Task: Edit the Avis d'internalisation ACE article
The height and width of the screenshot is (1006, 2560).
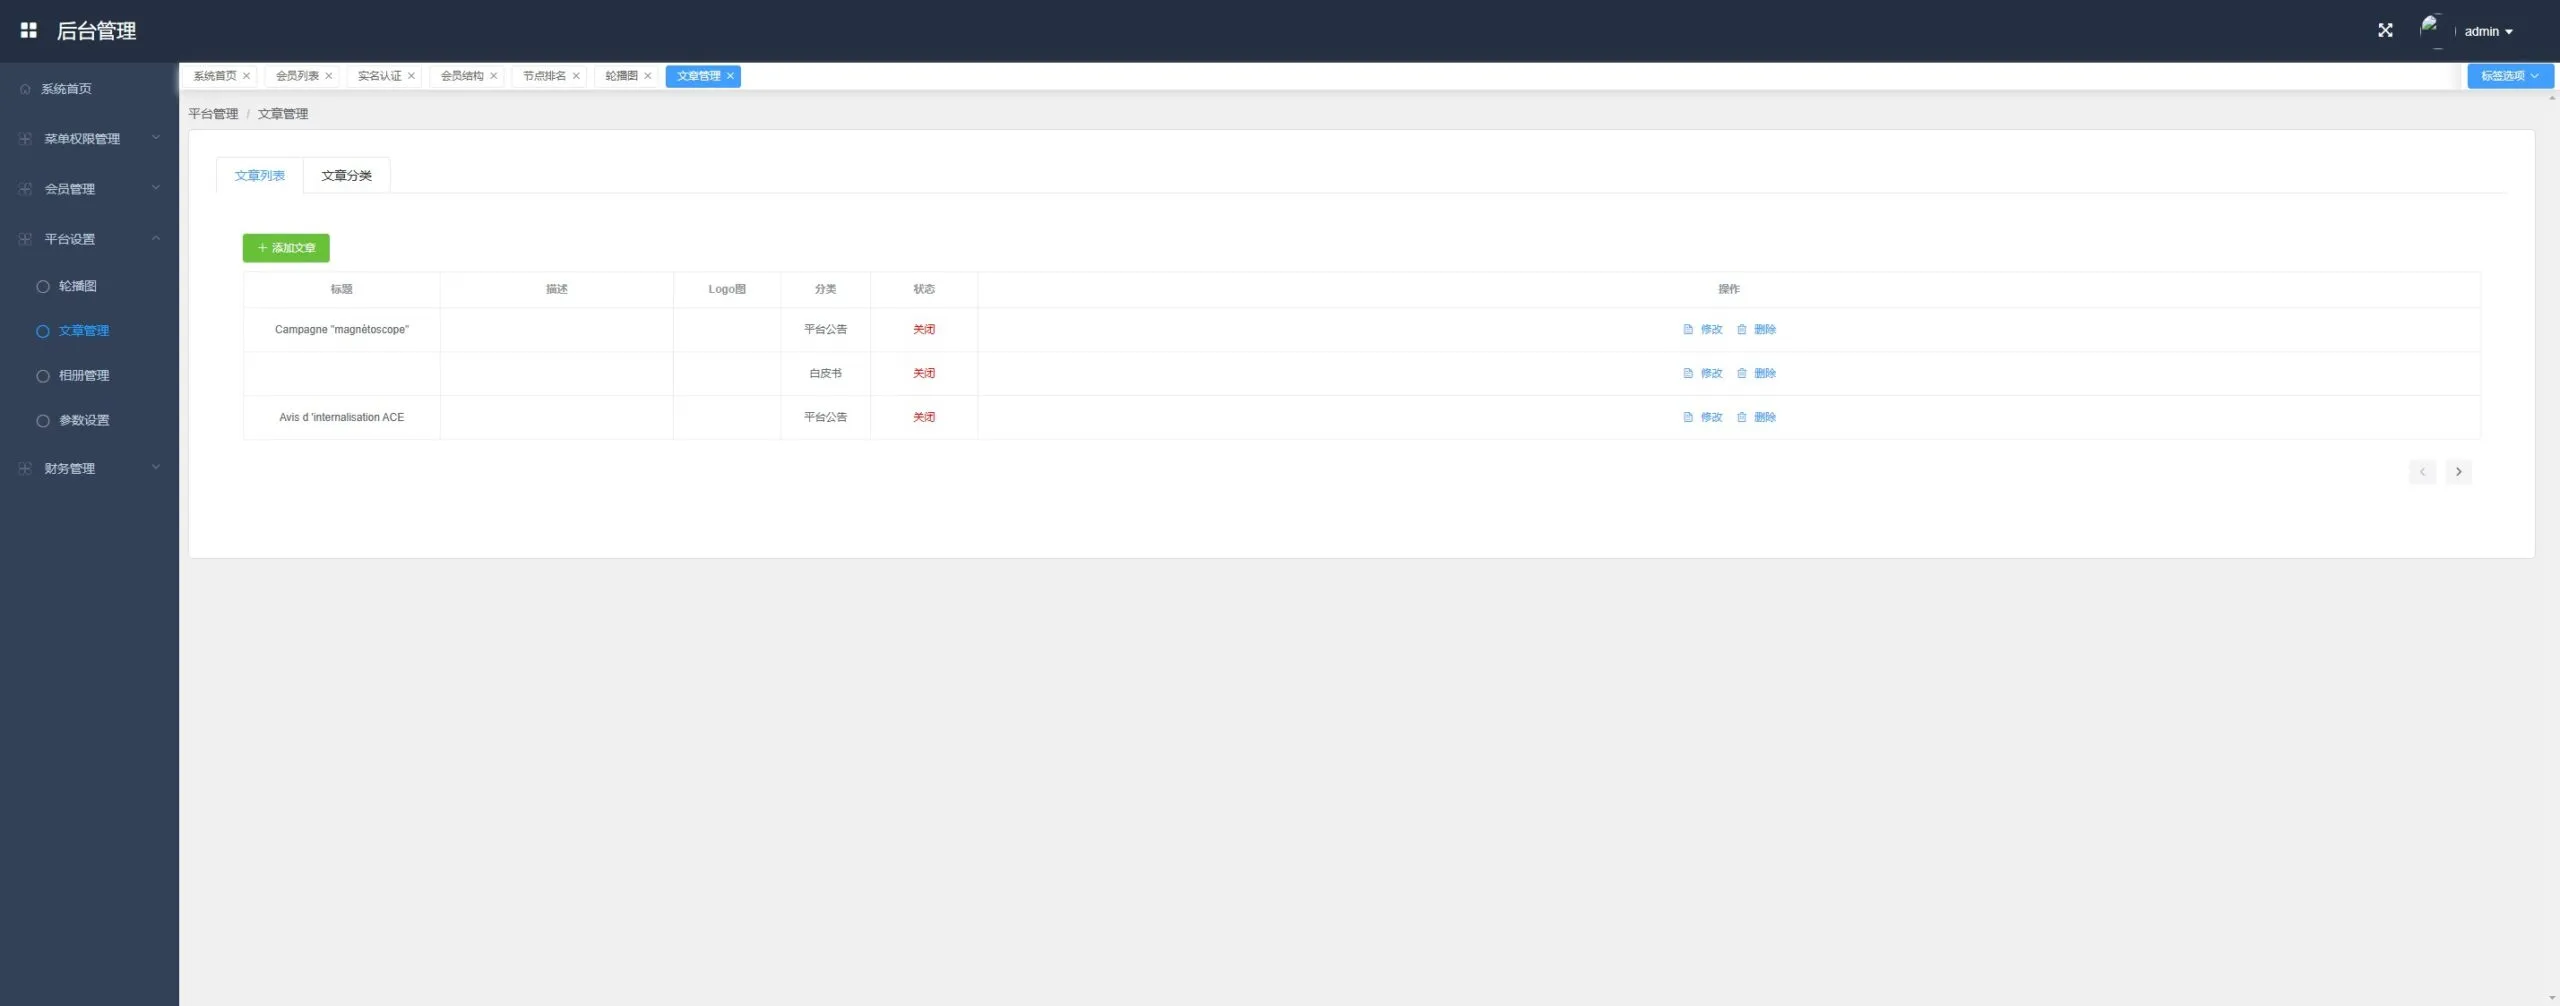Action: coord(1703,418)
